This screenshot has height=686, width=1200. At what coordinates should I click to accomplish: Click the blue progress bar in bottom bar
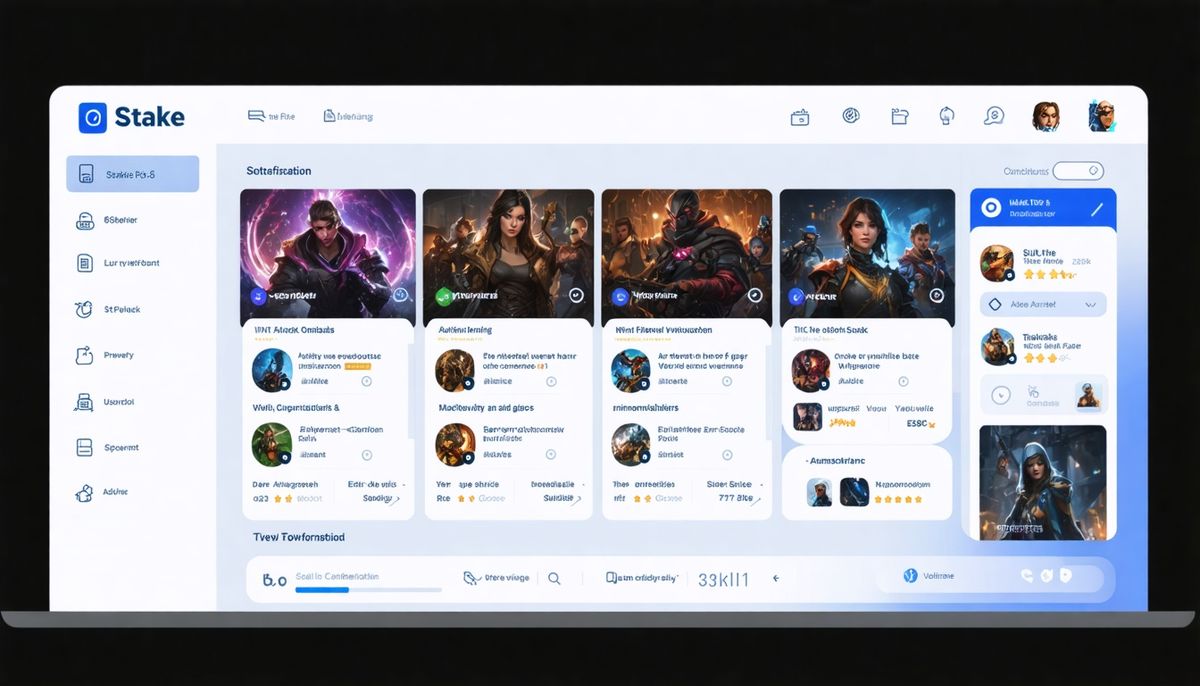[x=322, y=590]
